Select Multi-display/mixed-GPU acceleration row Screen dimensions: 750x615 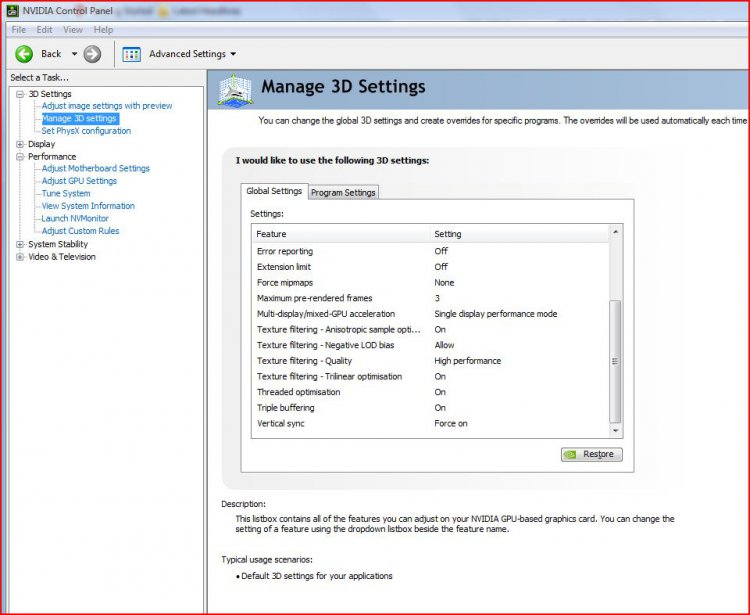point(430,314)
